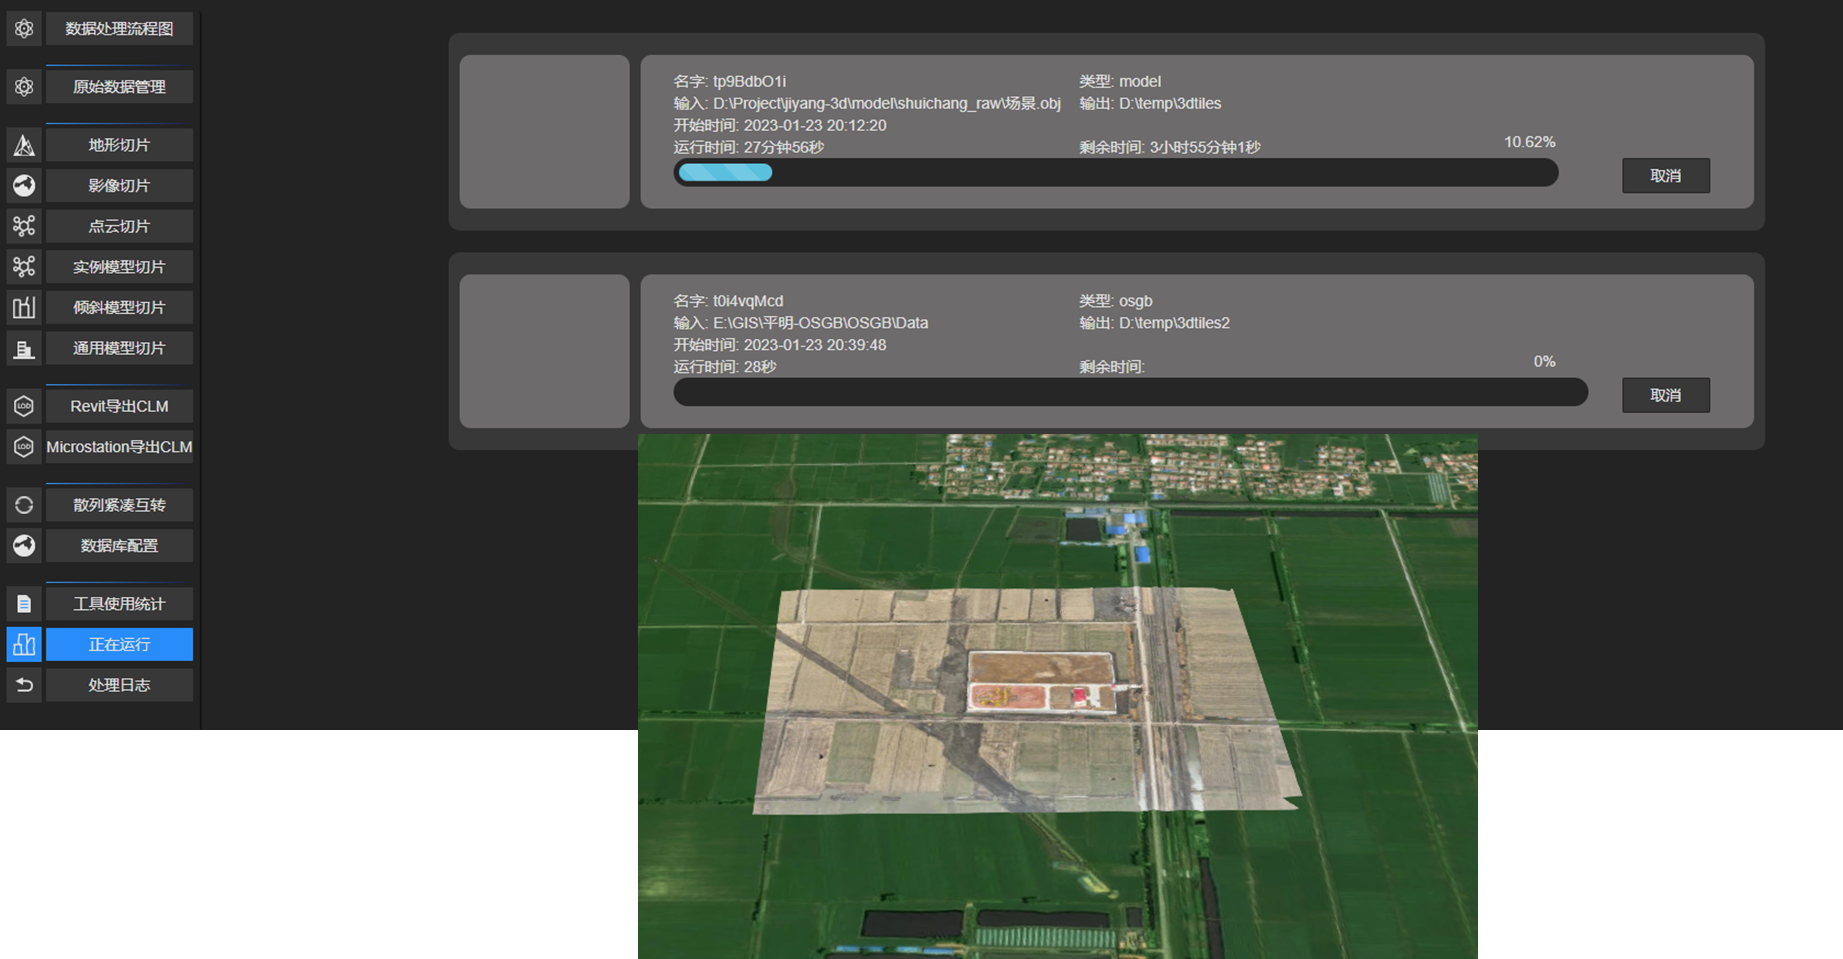Open the 数据处理流程图 menu item
Viewport: 1843px width, 959px height.
click(119, 29)
